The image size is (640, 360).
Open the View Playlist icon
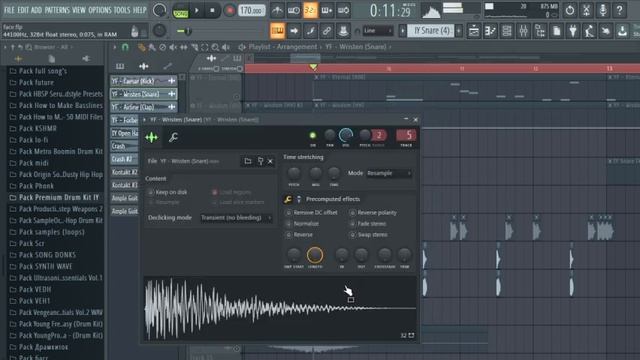click(x=473, y=31)
